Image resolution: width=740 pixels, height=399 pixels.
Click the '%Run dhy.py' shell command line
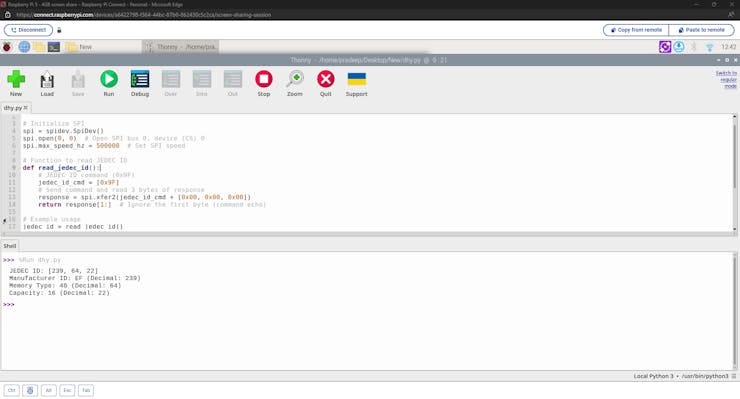tap(40, 260)
